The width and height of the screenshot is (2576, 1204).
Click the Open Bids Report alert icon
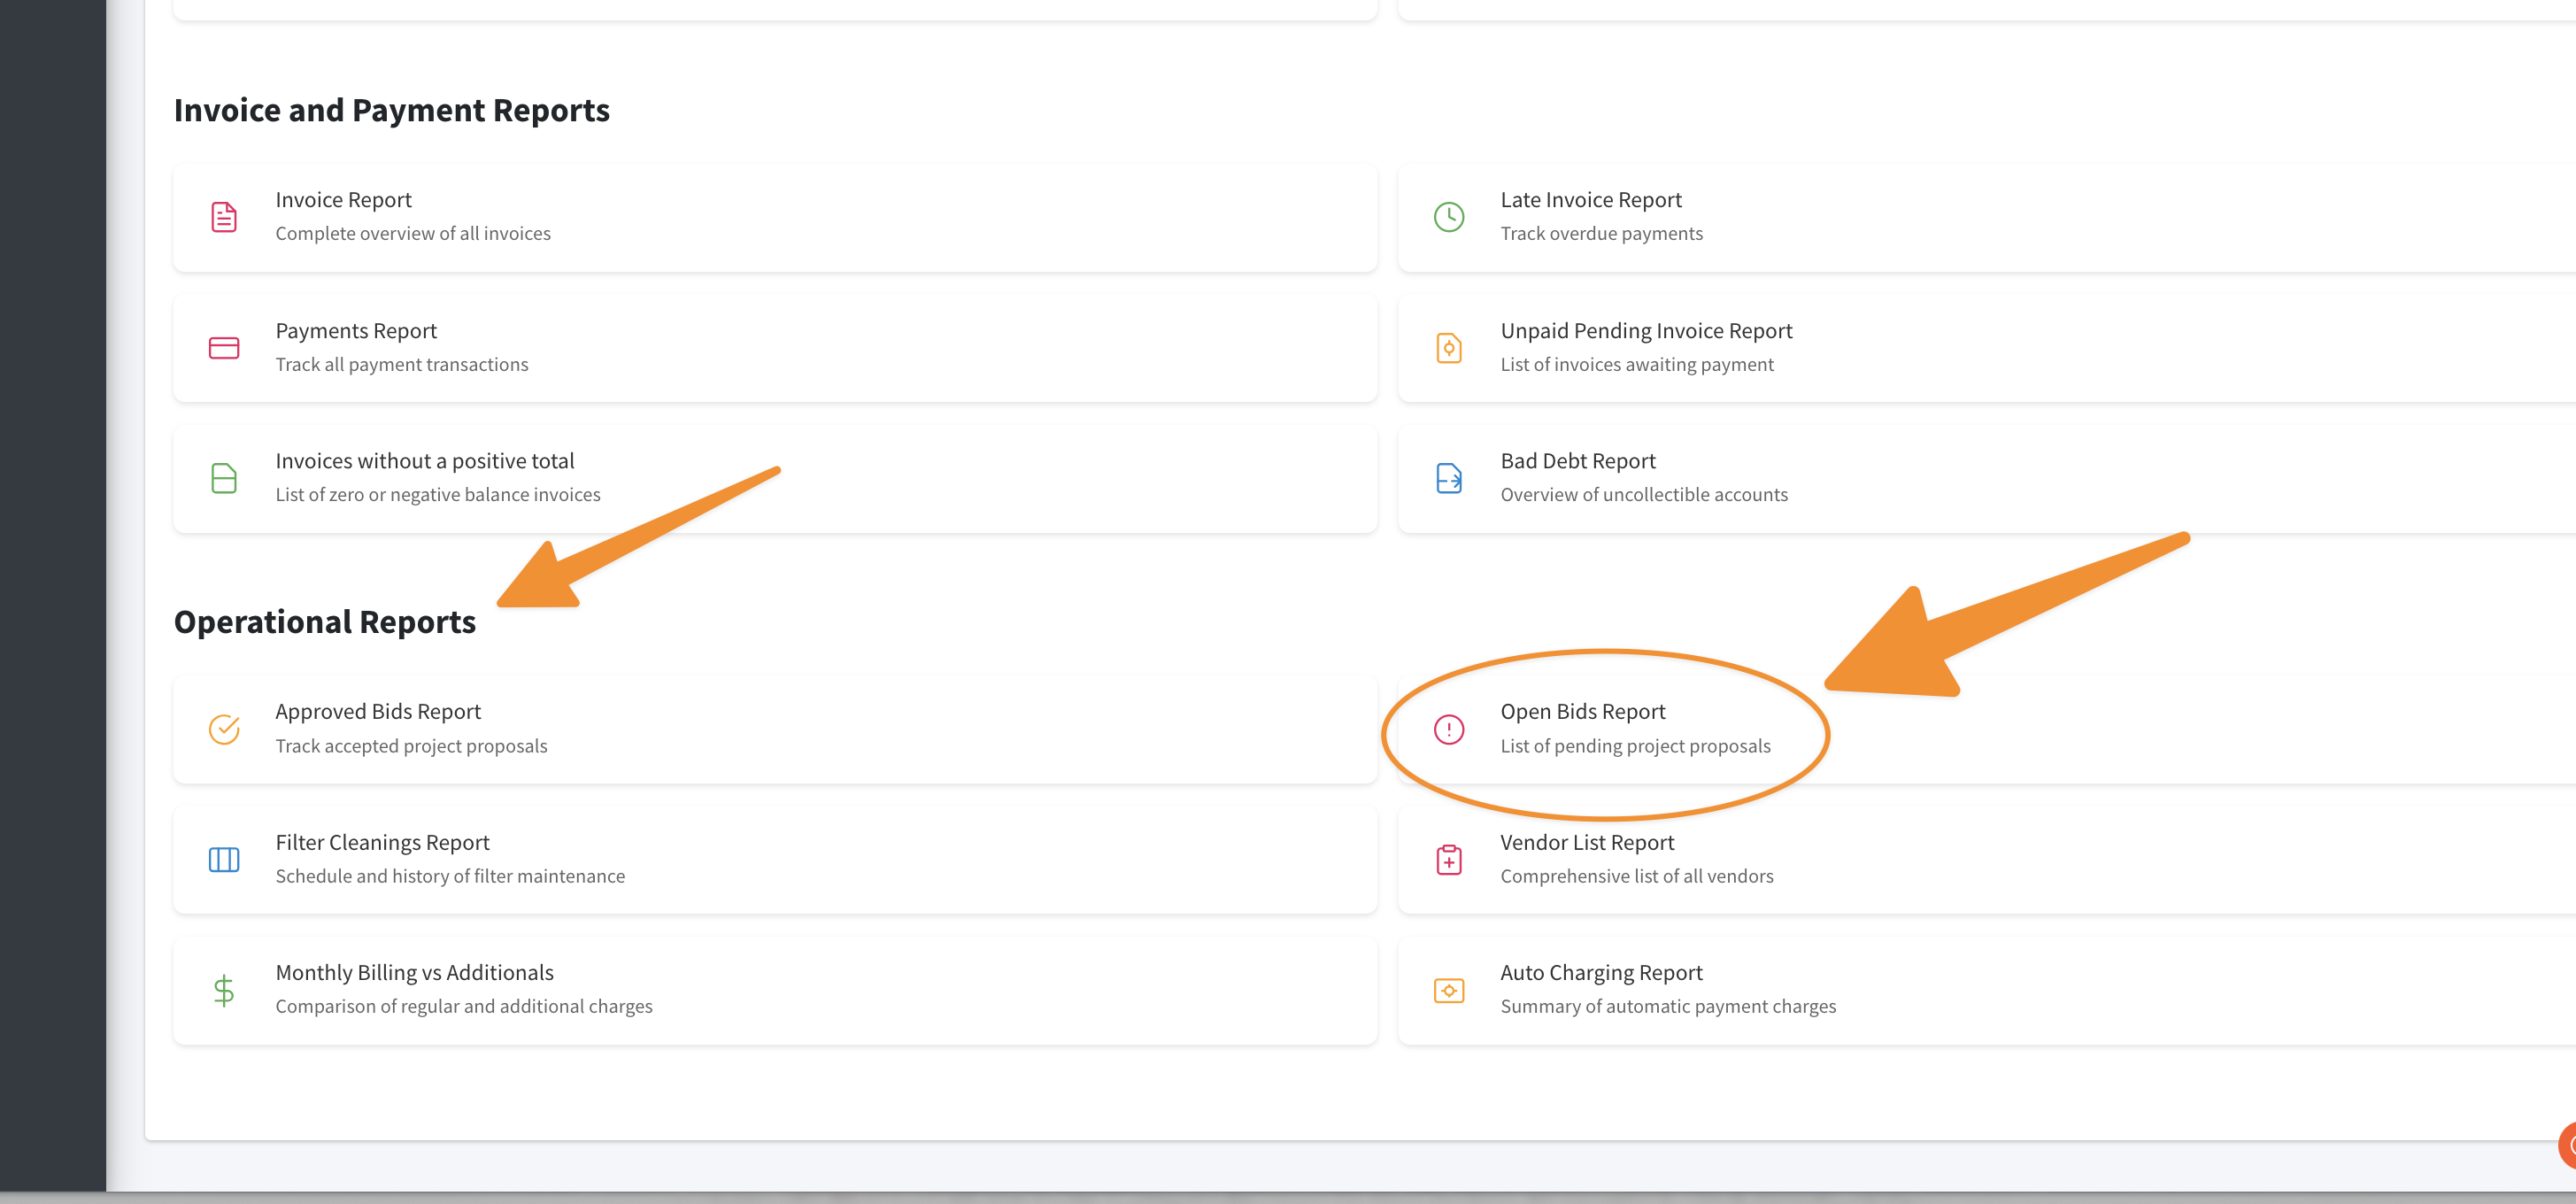(1448, 729)
